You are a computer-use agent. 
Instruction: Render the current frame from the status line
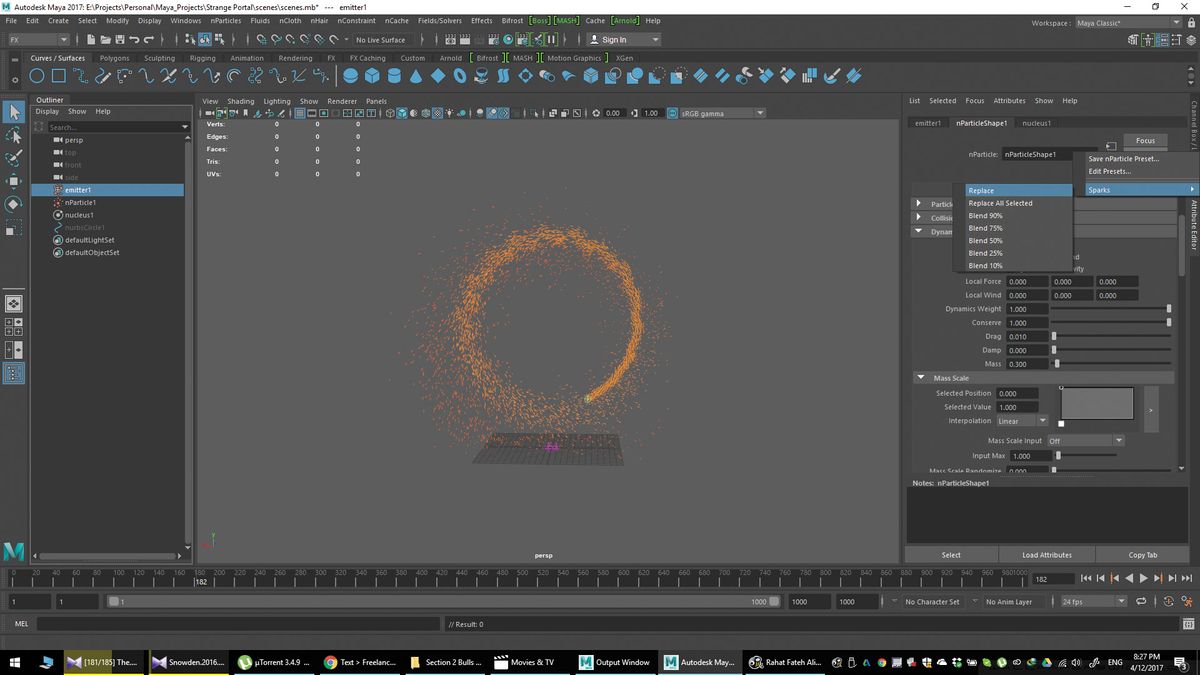[466, 40]
